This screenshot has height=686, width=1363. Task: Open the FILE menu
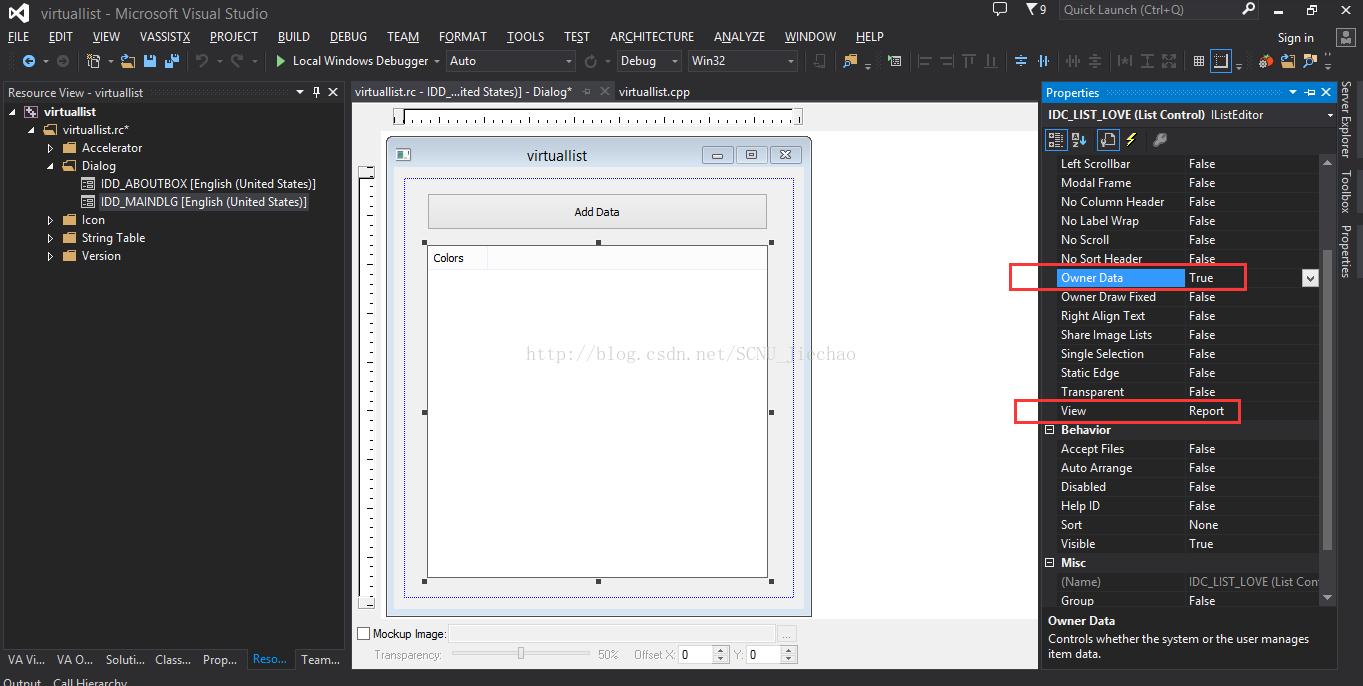pos(19,37)
